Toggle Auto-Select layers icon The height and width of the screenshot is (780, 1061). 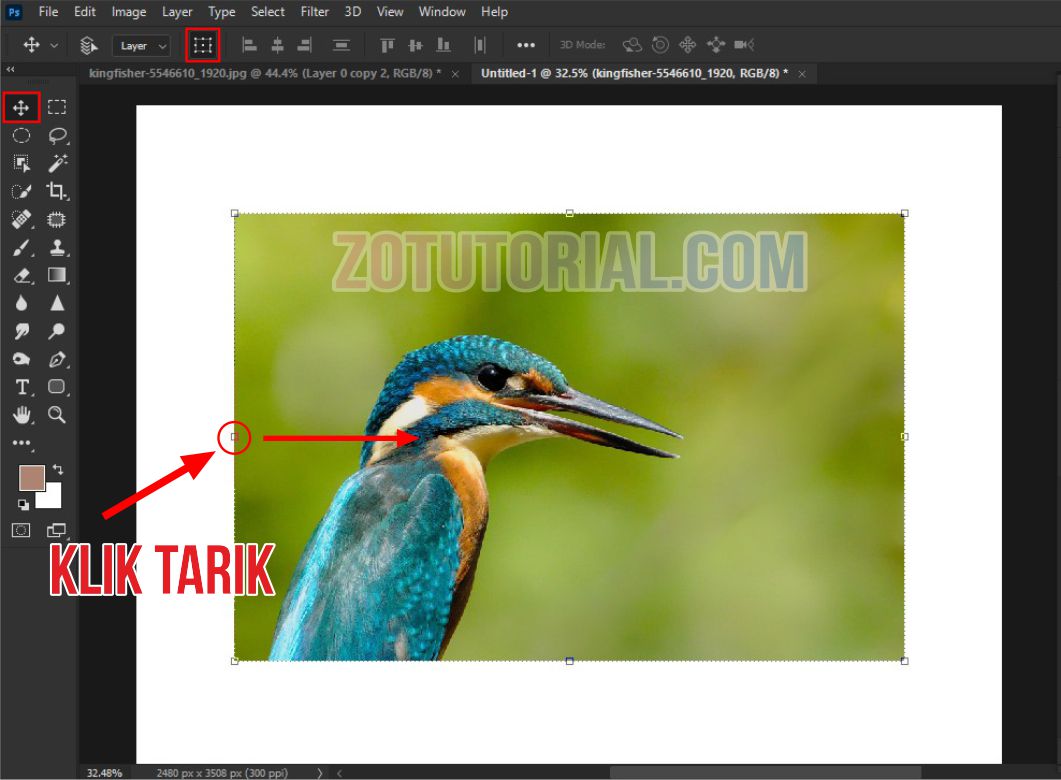click(x=88, y=45)
